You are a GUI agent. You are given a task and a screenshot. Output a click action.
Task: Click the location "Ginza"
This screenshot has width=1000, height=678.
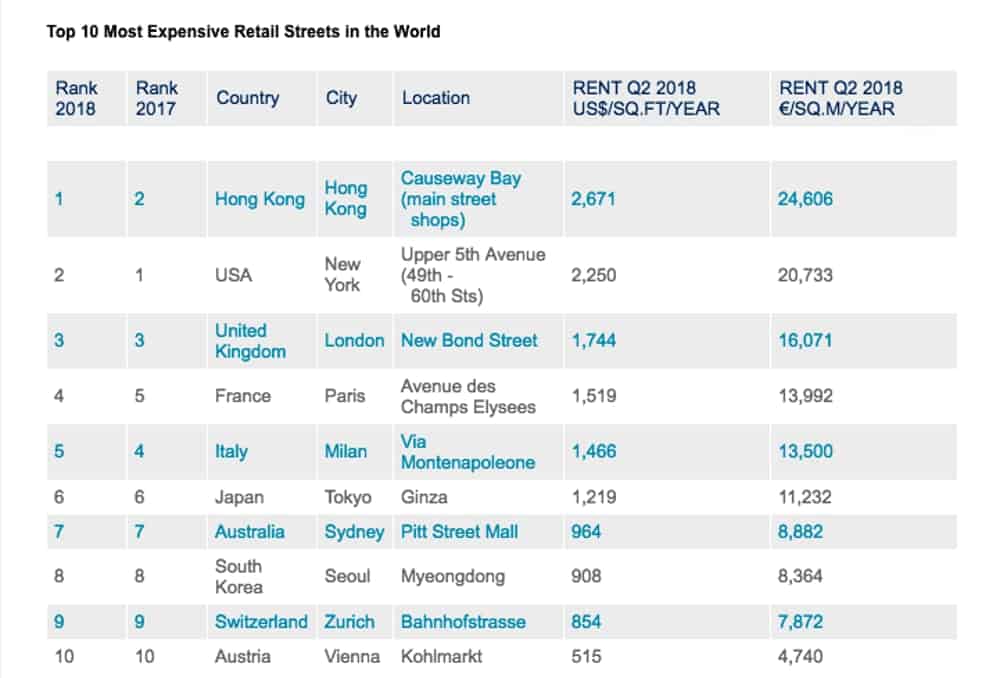[x=423, y=497]
